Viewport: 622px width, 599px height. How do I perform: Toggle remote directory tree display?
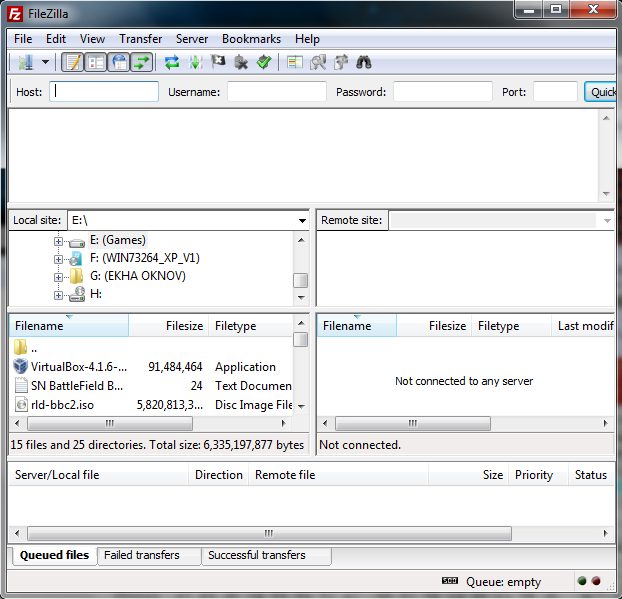tap(119, 62)
